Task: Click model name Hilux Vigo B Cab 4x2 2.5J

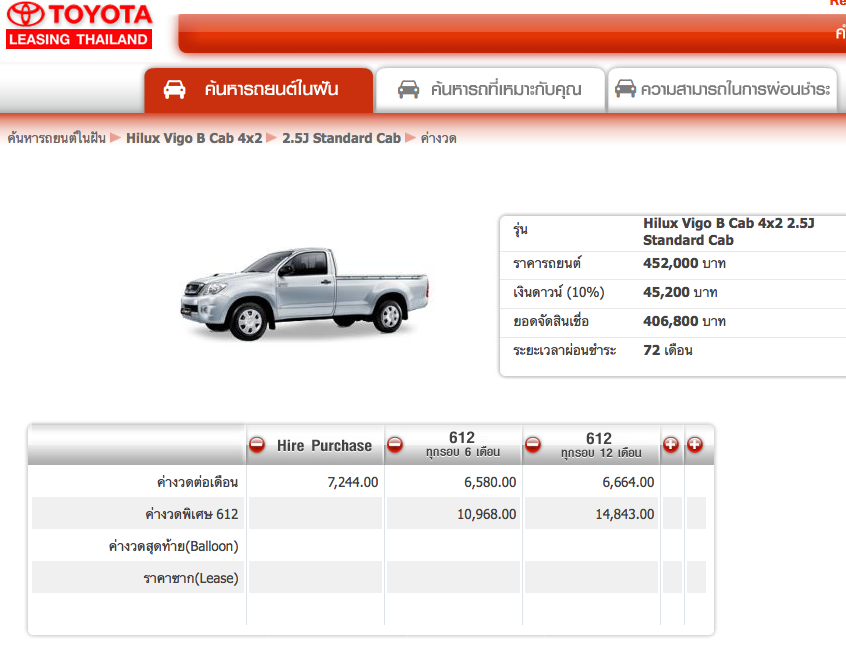Action: pyautogui.click(x=728, y=231)
